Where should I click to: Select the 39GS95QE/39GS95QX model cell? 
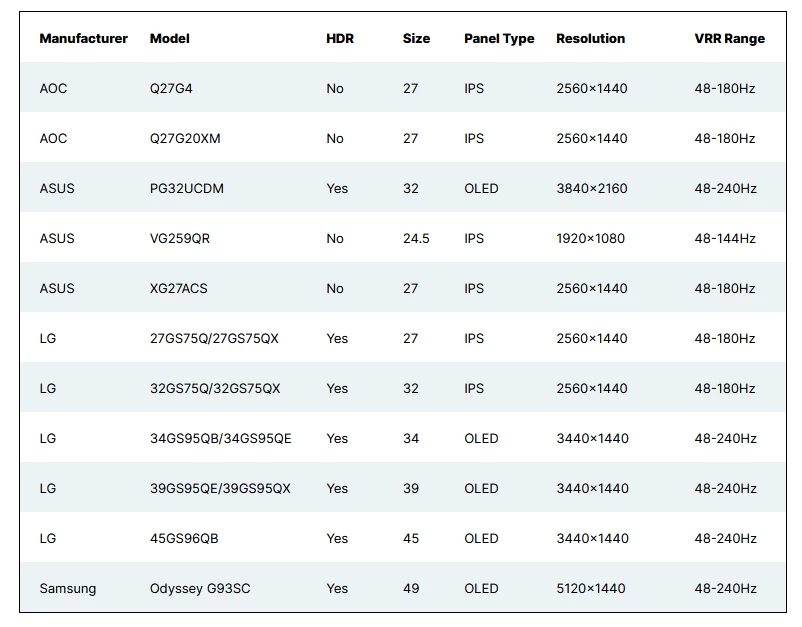click(x=220, y=489)
